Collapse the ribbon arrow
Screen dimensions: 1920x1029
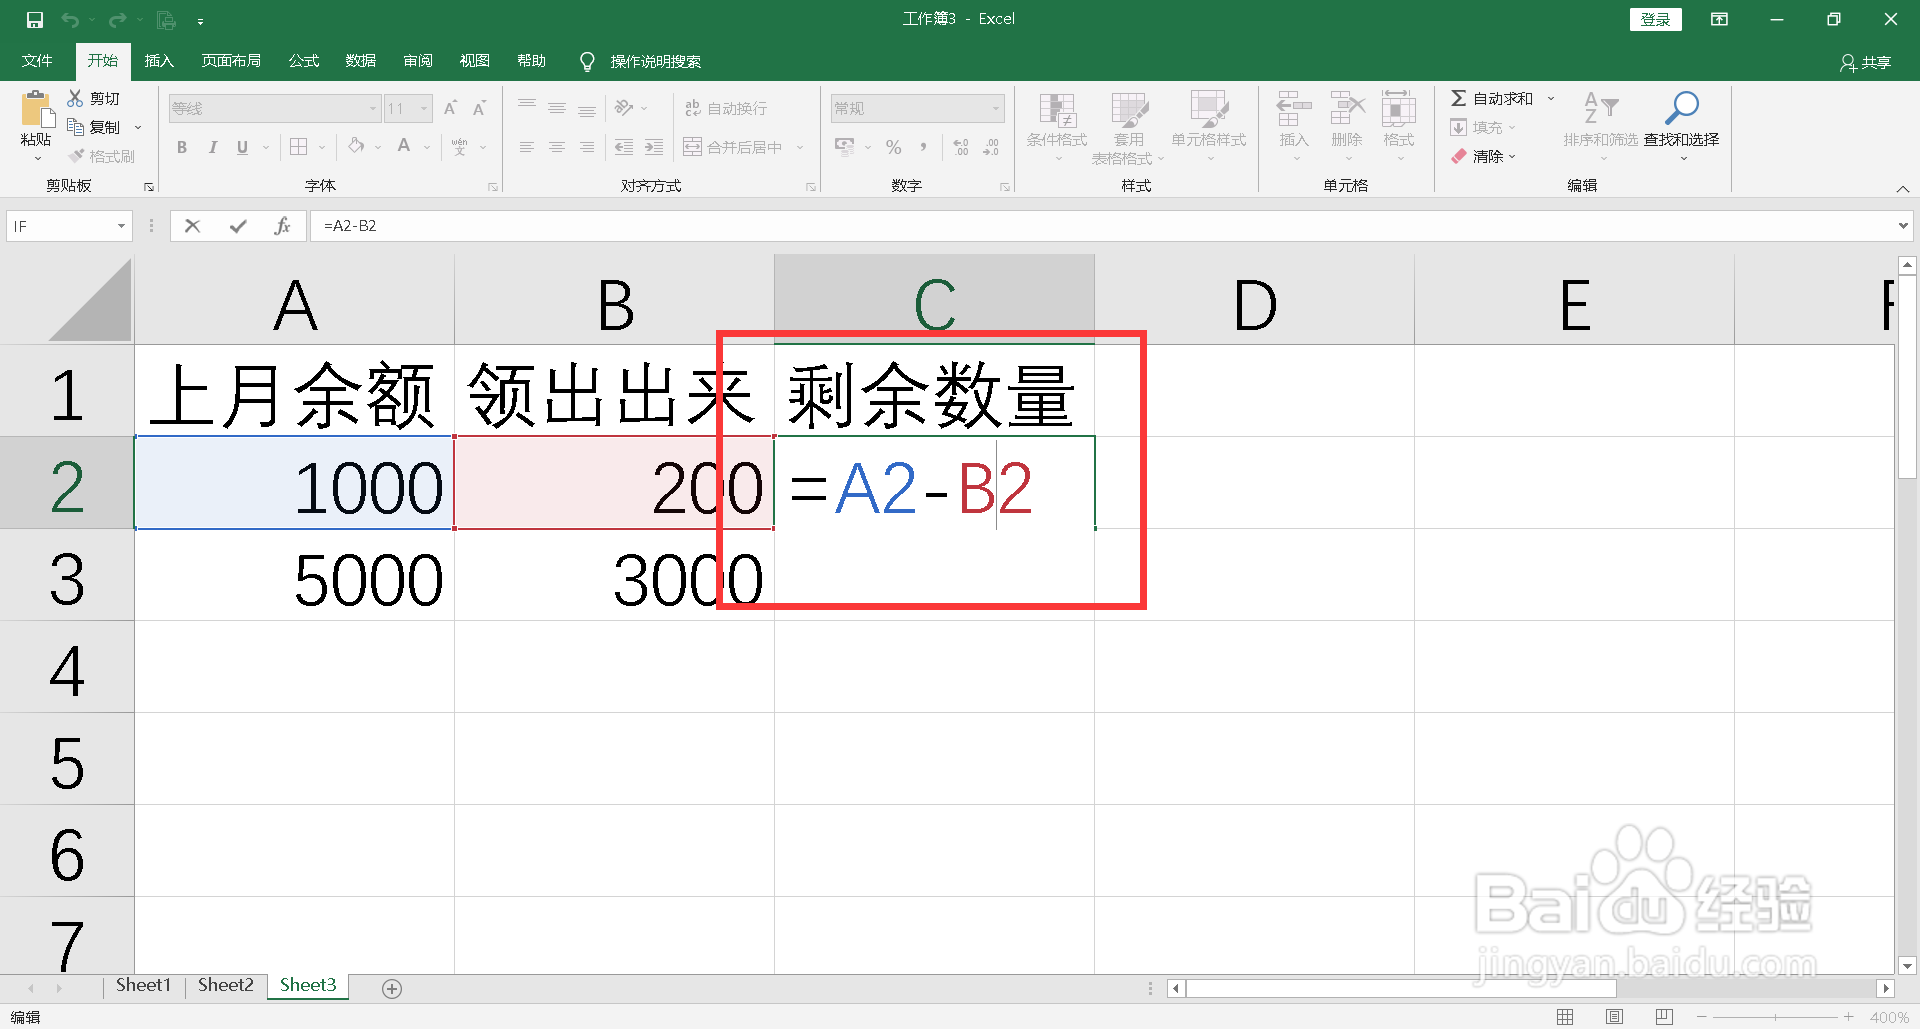point(1903,189)
